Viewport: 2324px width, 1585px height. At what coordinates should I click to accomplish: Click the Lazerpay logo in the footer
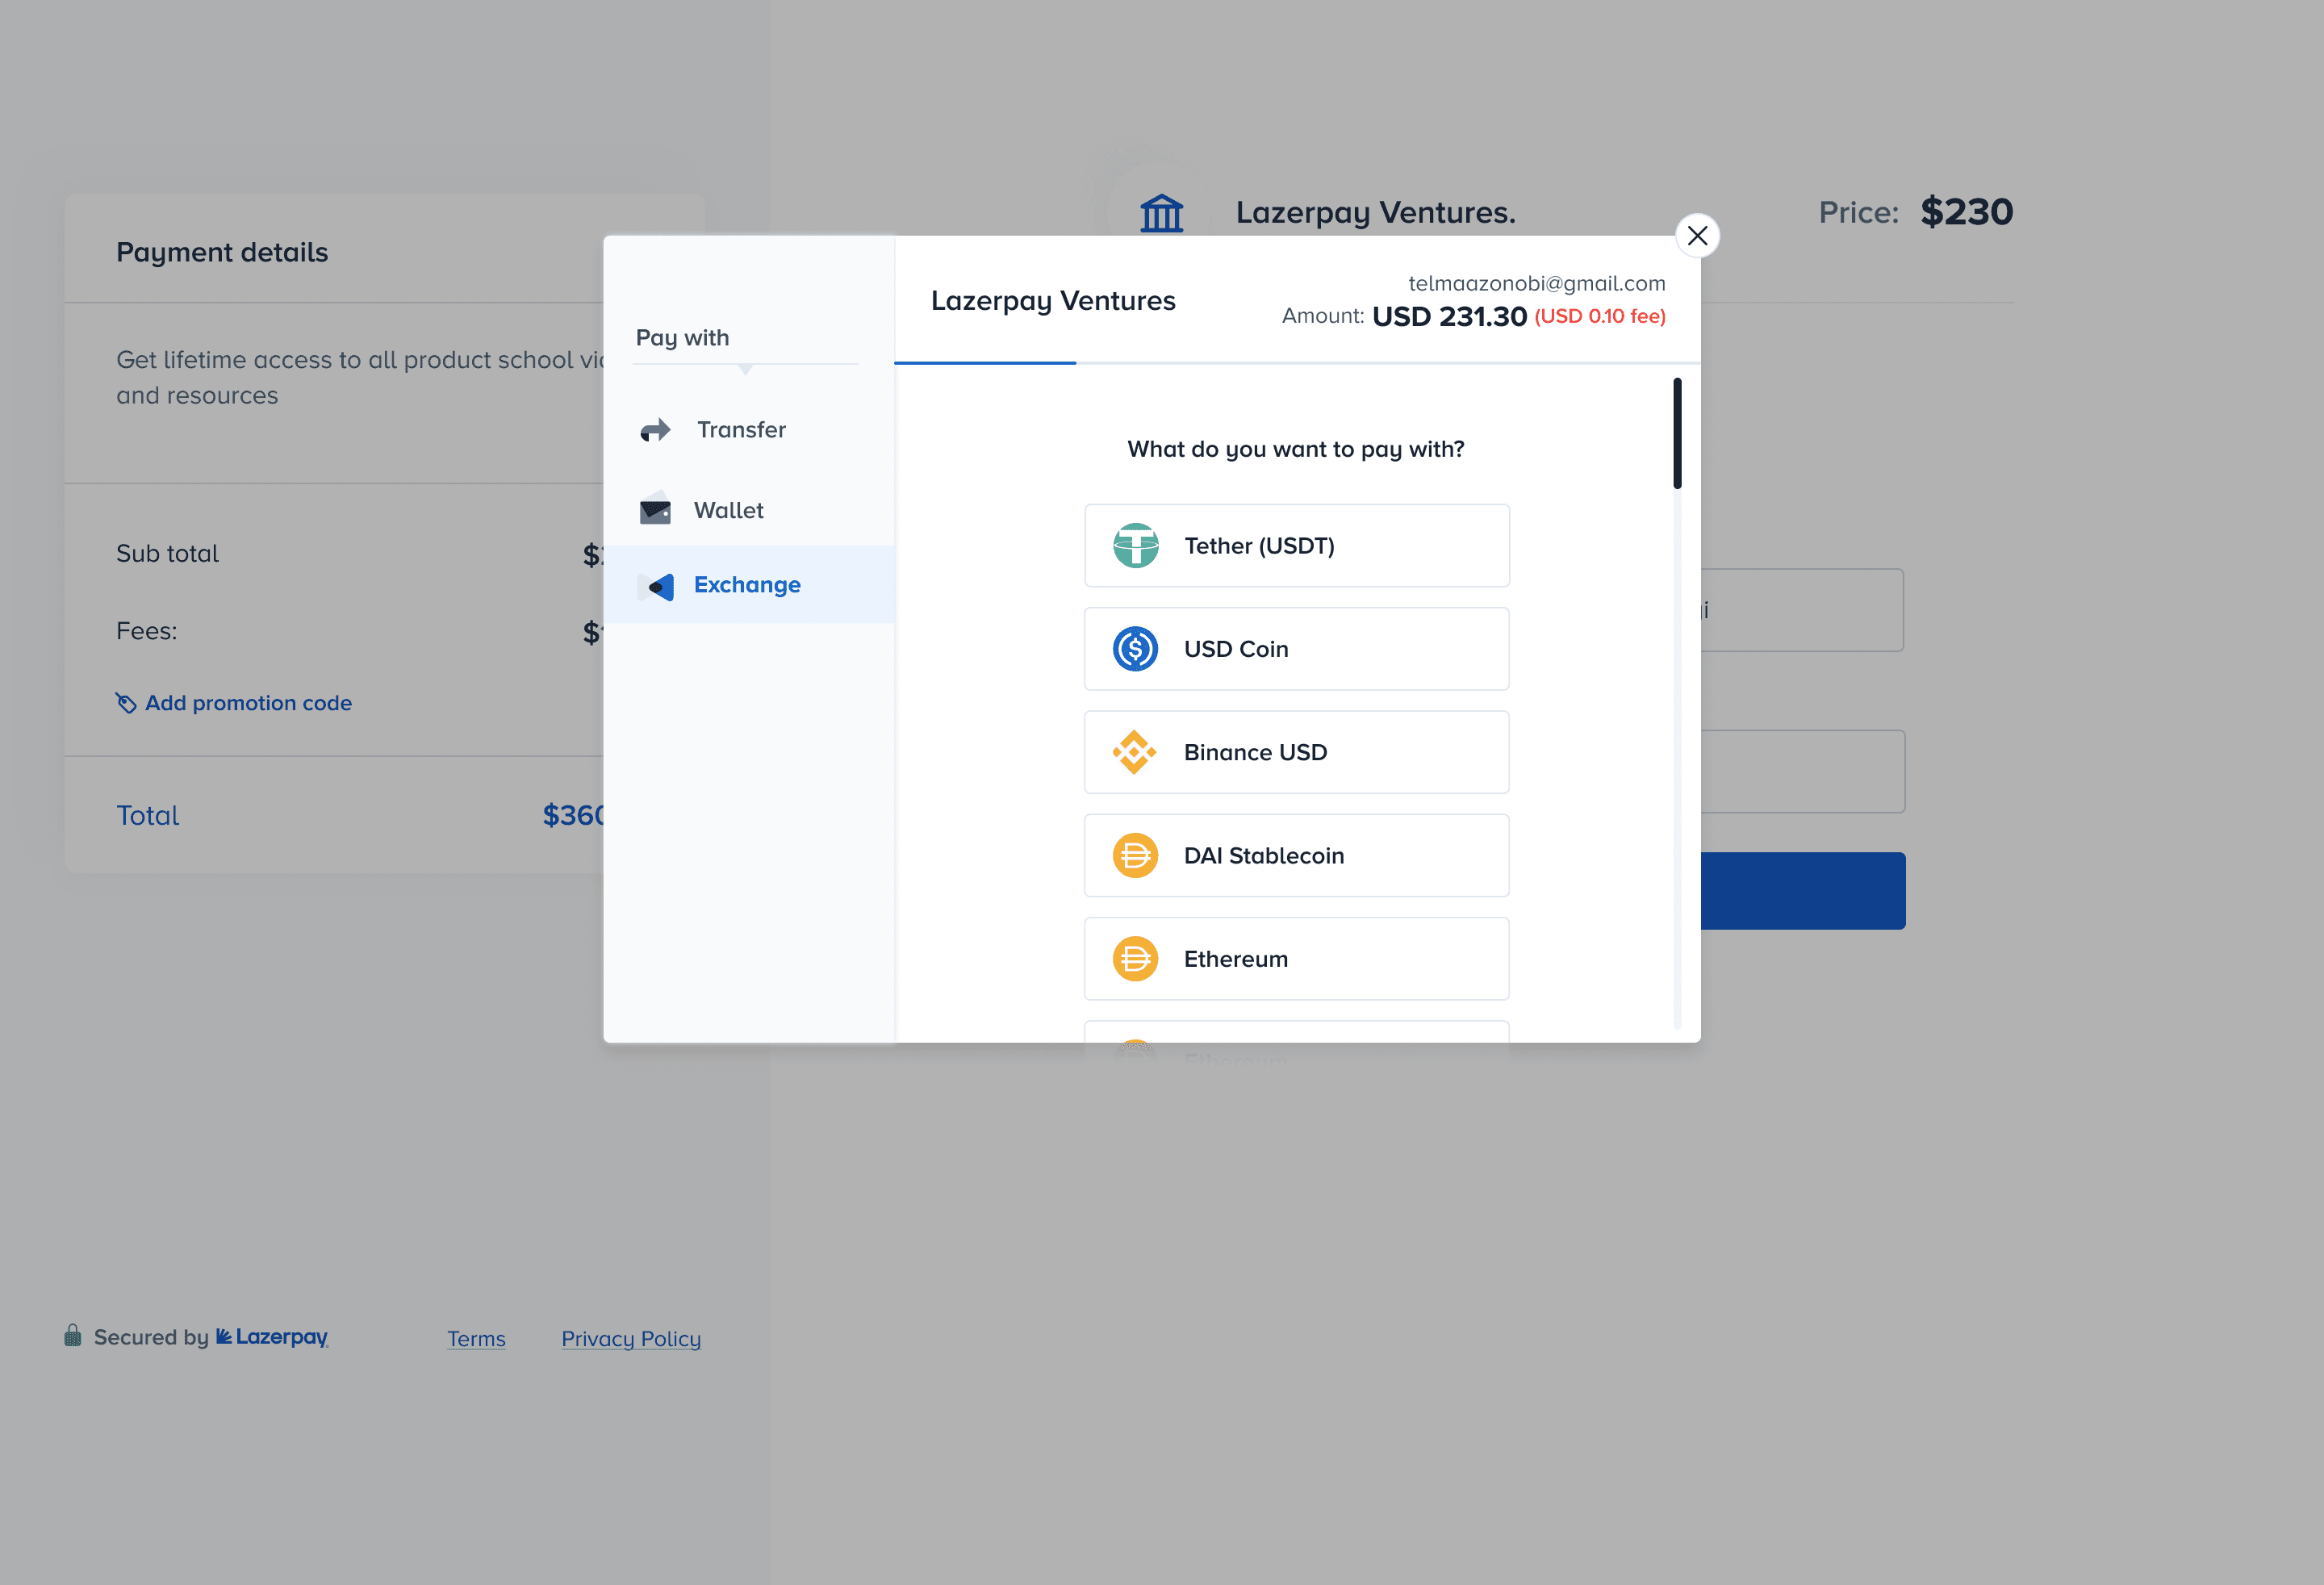click(x=272, y=1337)
